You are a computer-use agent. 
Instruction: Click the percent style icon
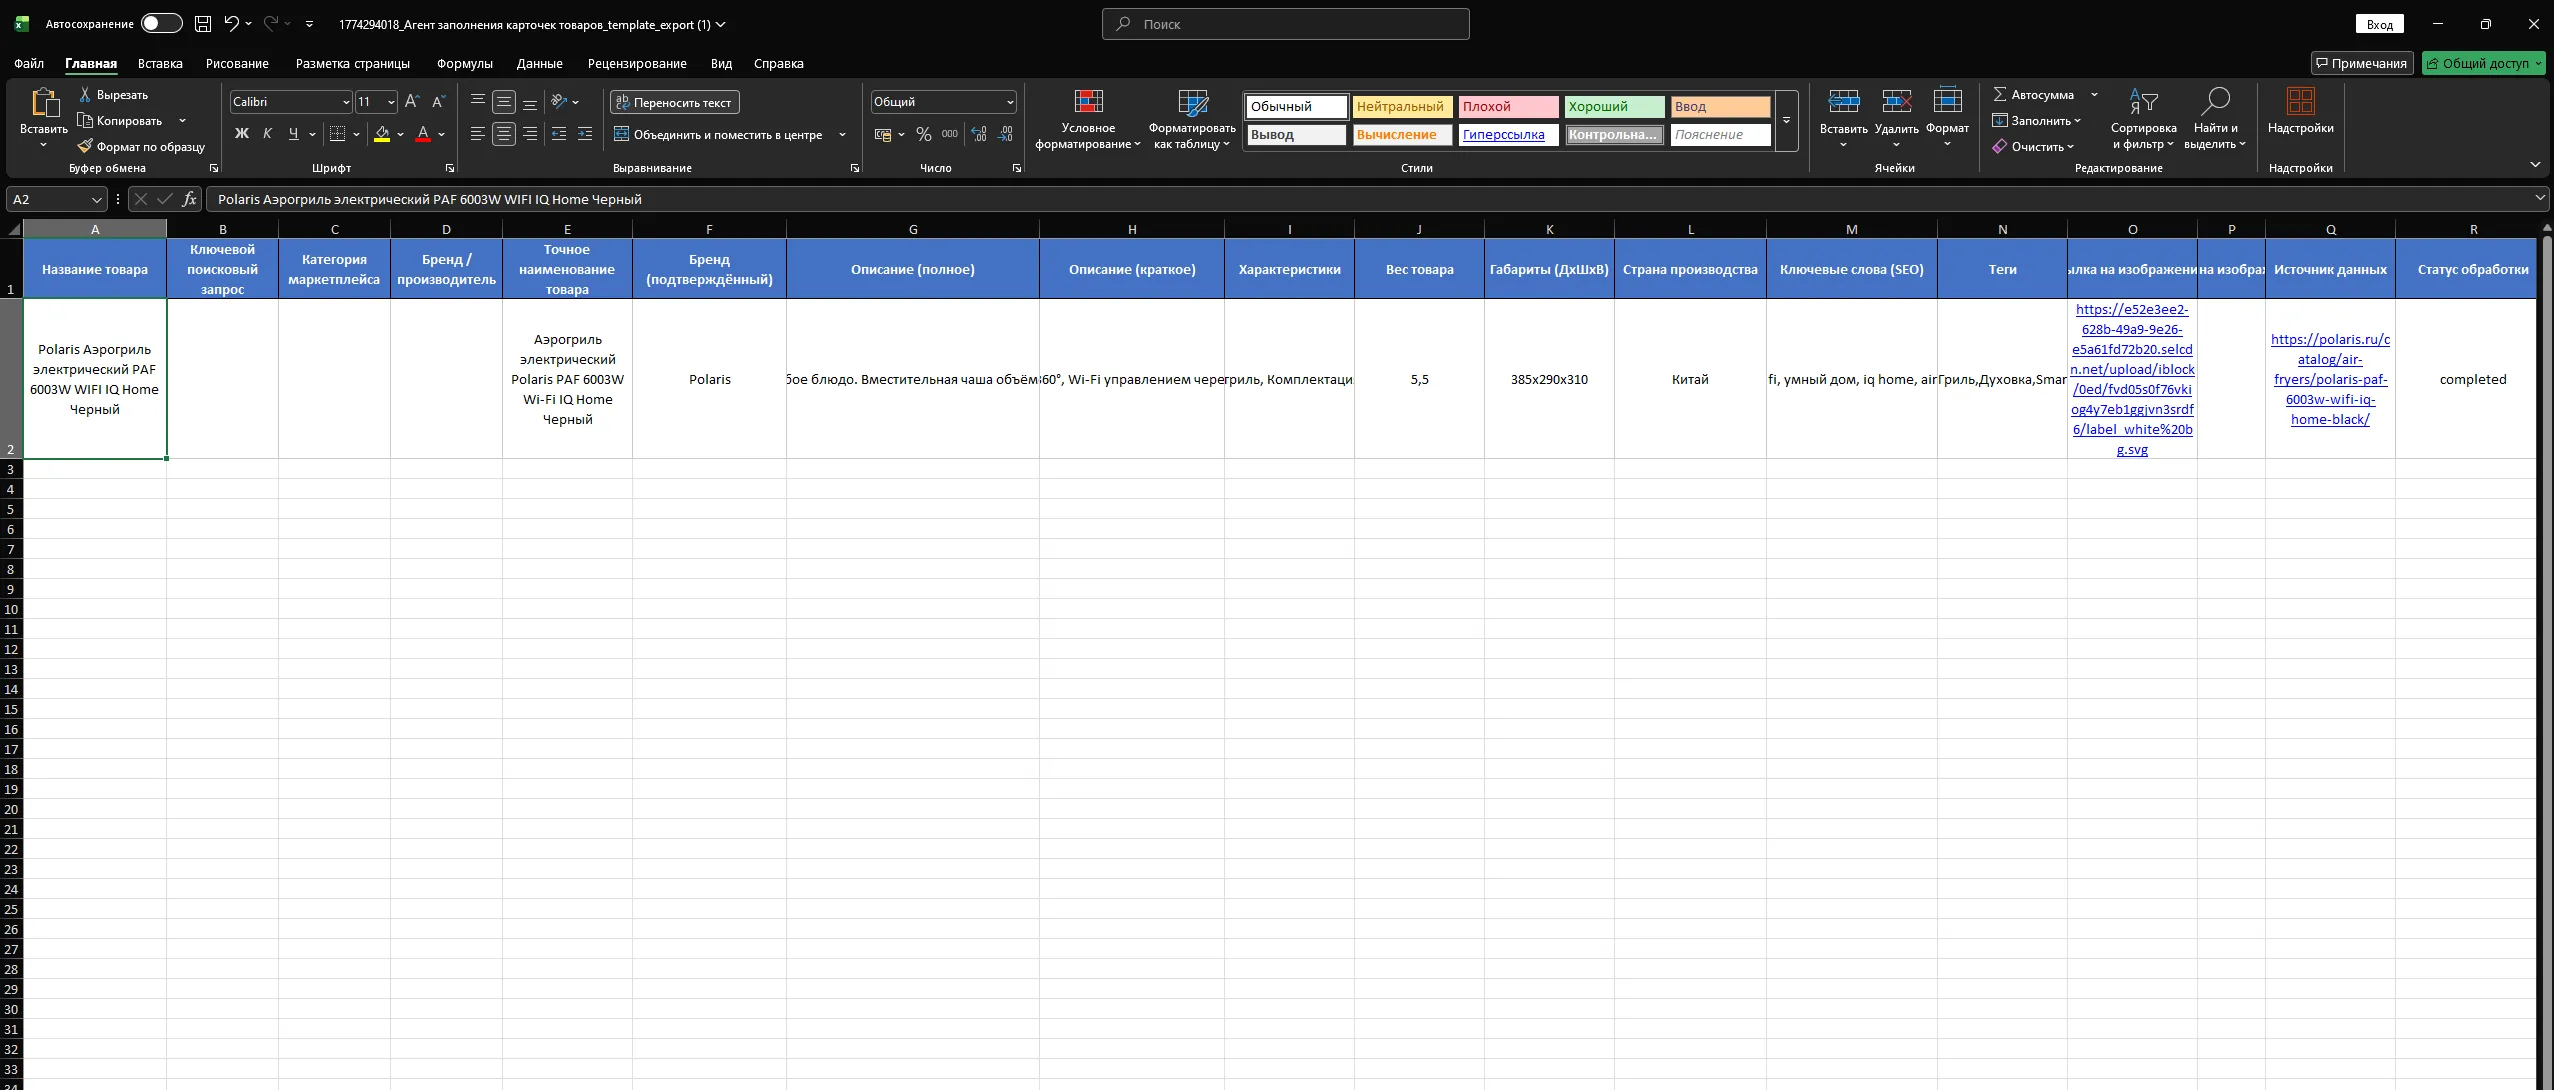click(x=923, y=134)
